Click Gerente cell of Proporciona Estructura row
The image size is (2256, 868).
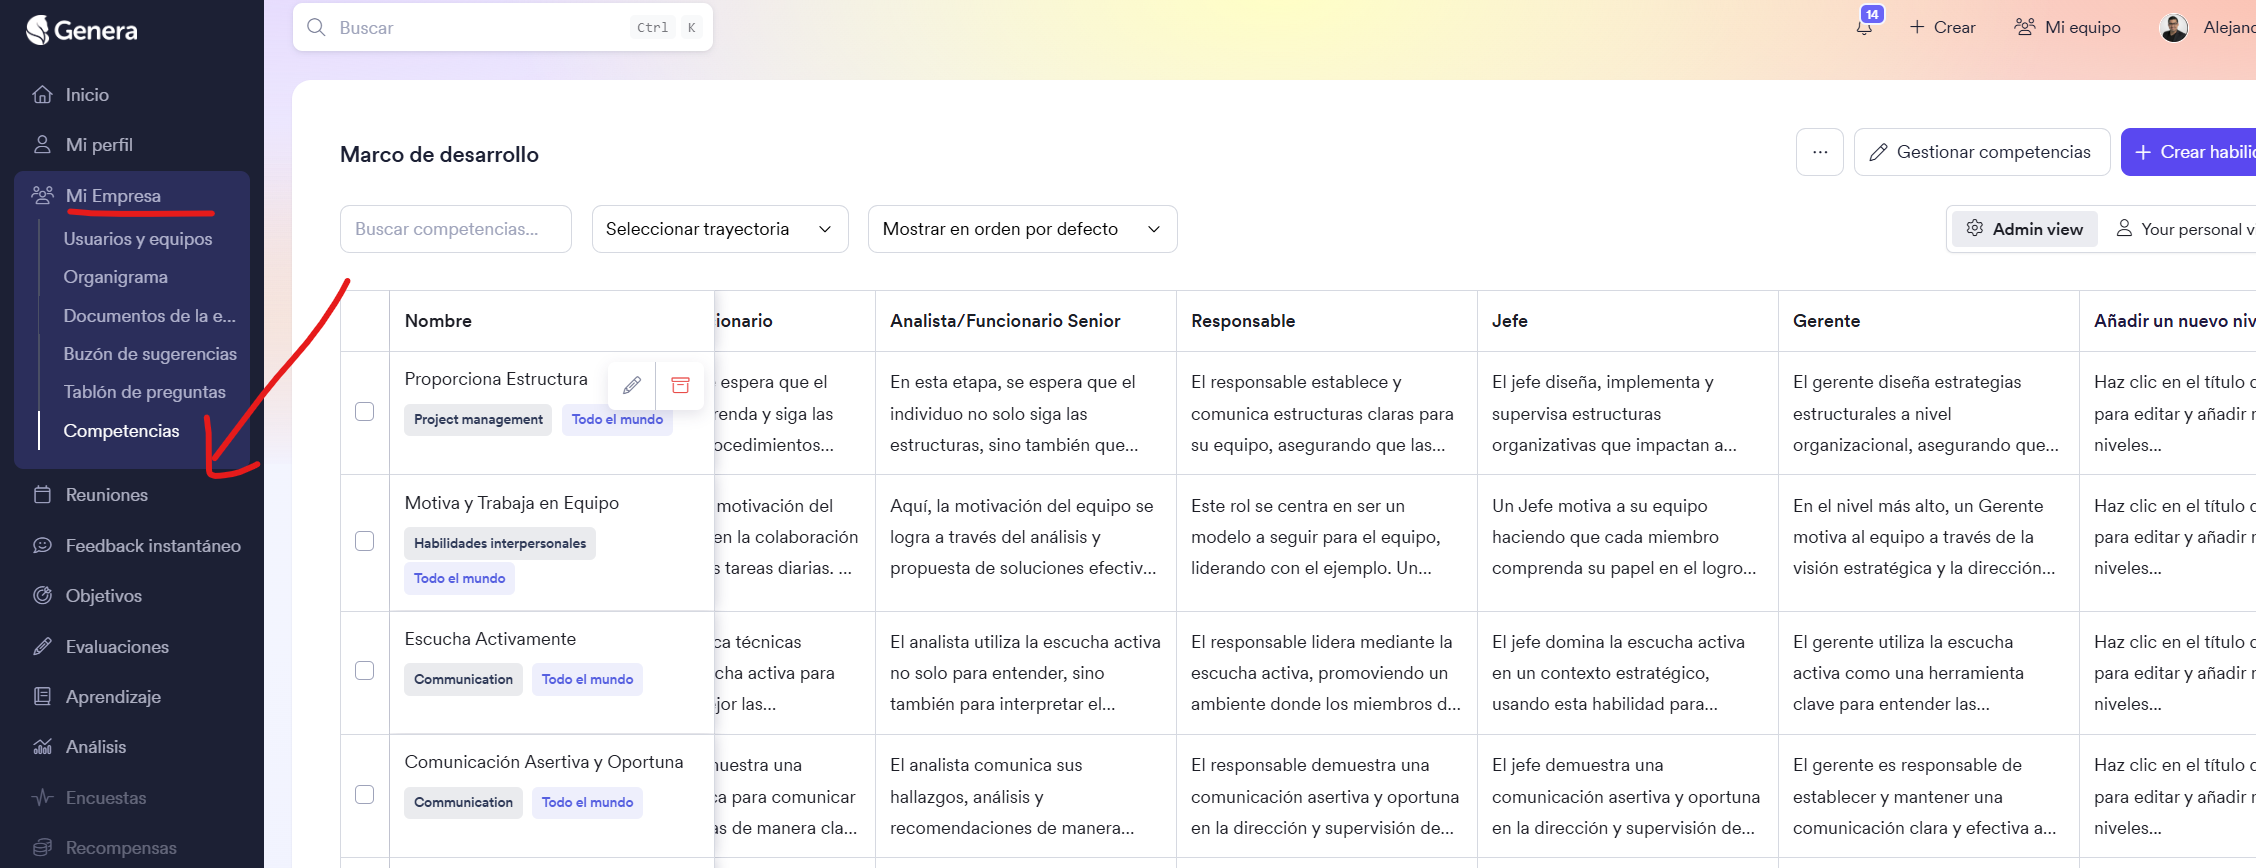point(1928,413)
